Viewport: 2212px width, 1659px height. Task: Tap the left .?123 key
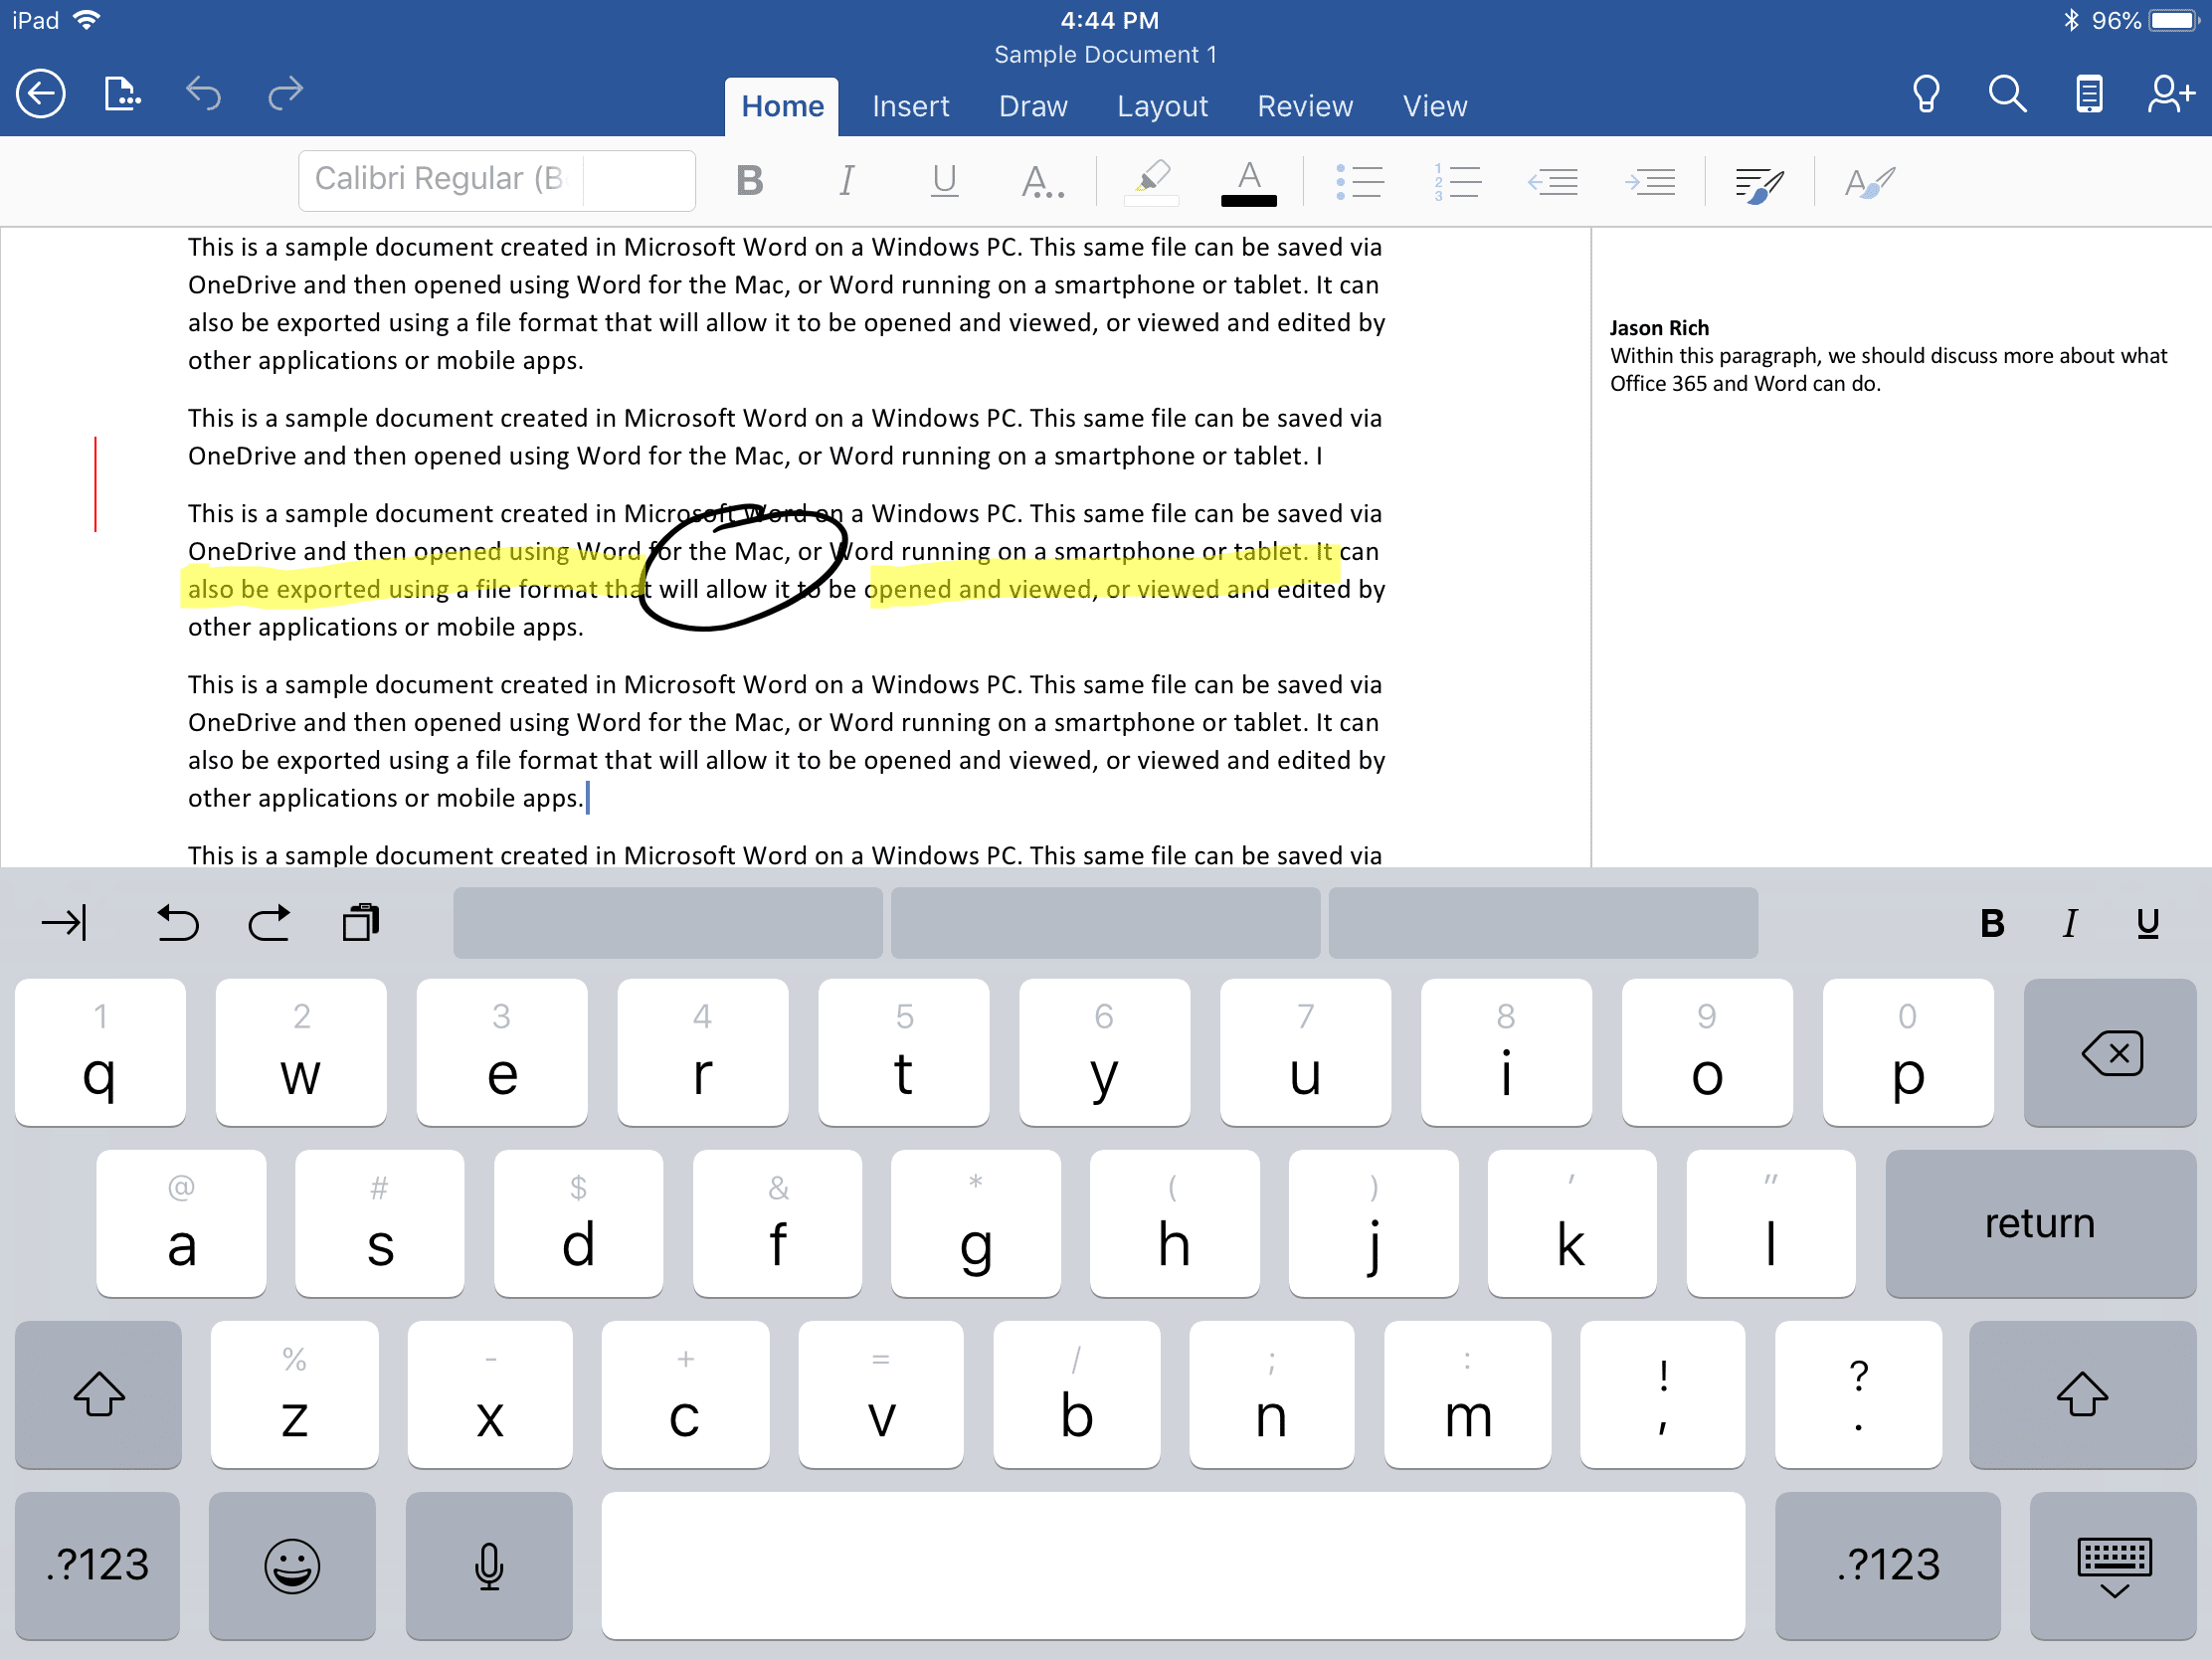(x=97, y=1565)
